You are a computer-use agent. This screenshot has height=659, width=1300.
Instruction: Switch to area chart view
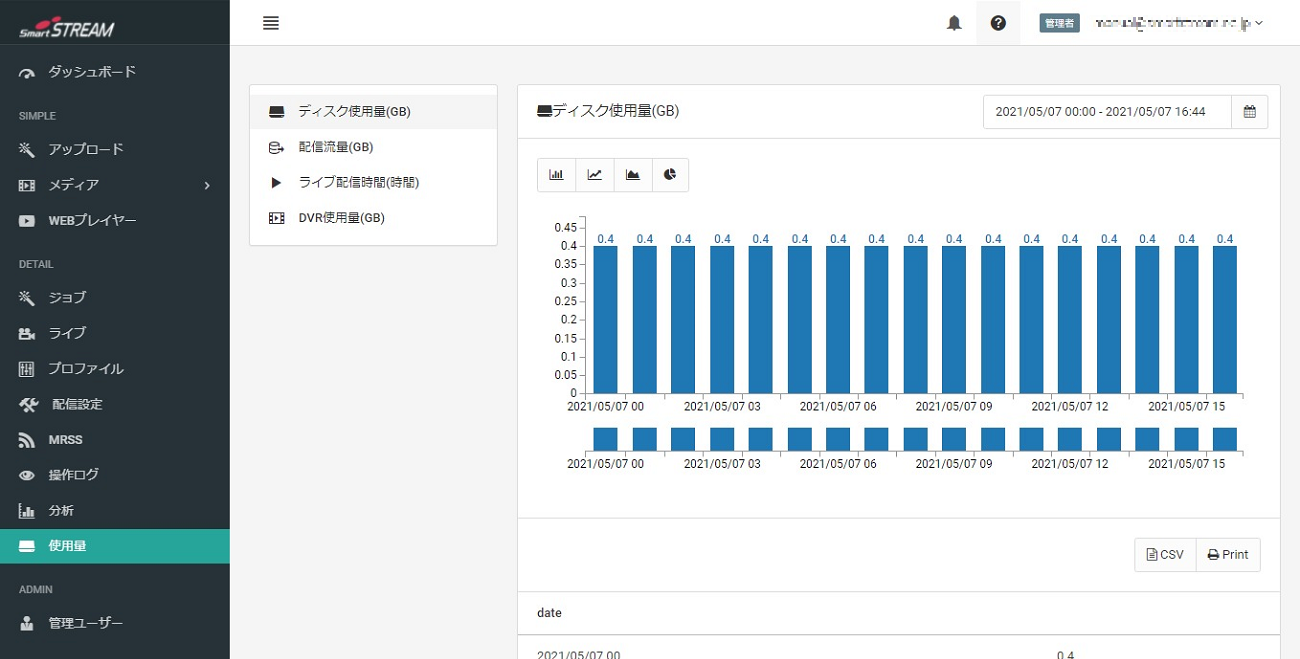632,175
